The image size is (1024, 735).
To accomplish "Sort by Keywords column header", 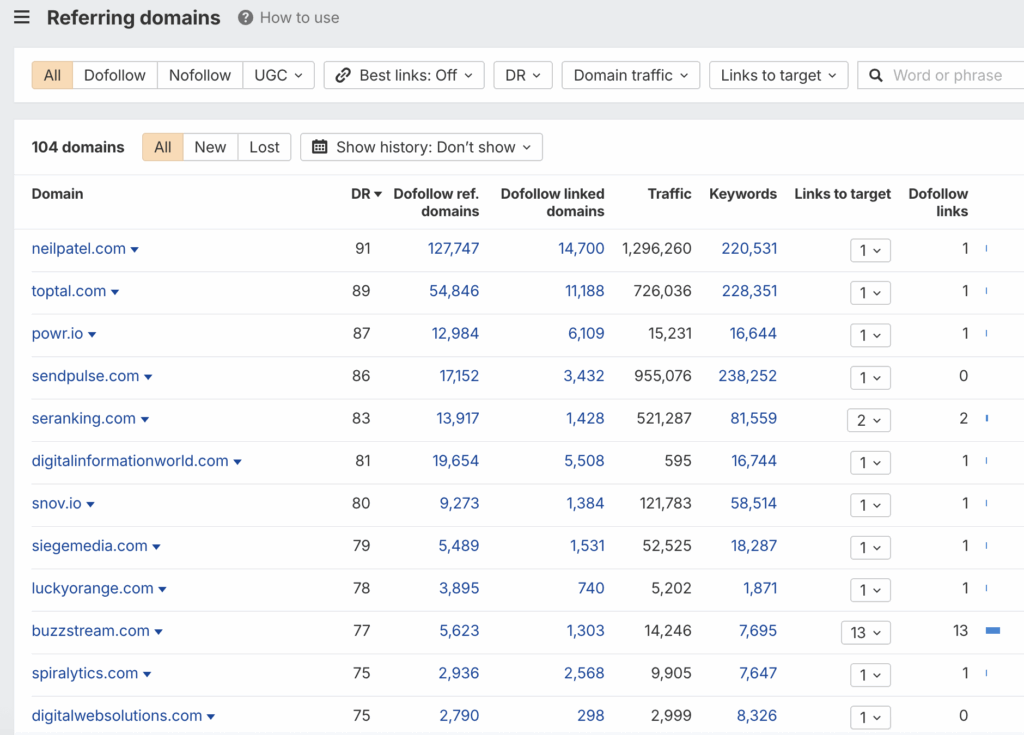I will coord(743,194).
